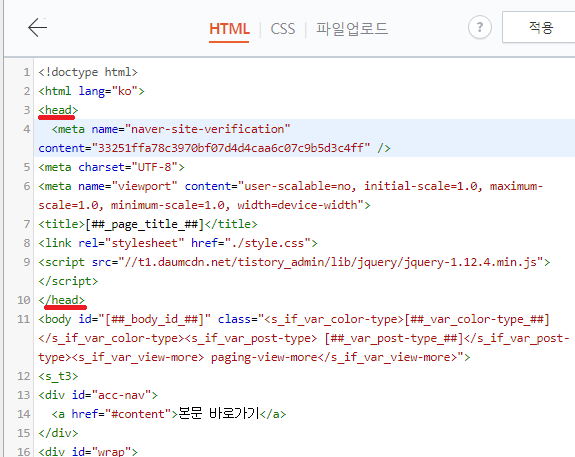
Task: Place cursor on opening <head> tag
Action: pos(58,110)
